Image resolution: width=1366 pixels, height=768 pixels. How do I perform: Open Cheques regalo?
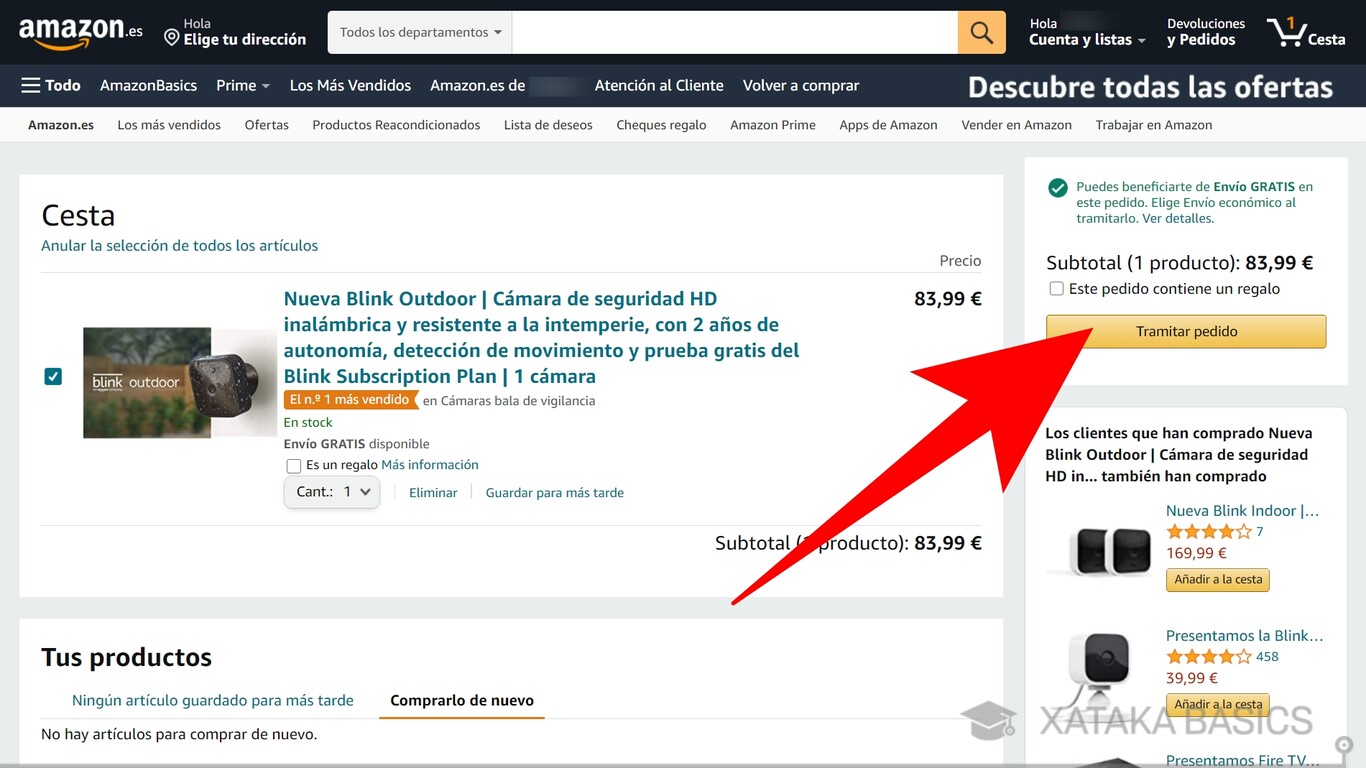(661, 125)
